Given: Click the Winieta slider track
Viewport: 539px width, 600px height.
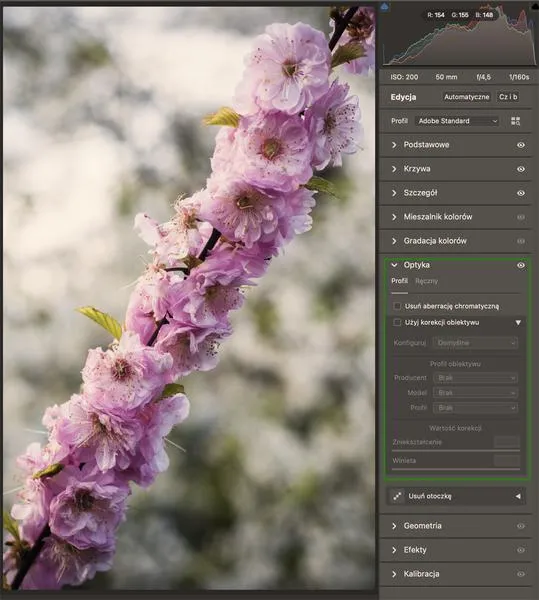Looking at the screenshot, I should click(x=456, y=469).
